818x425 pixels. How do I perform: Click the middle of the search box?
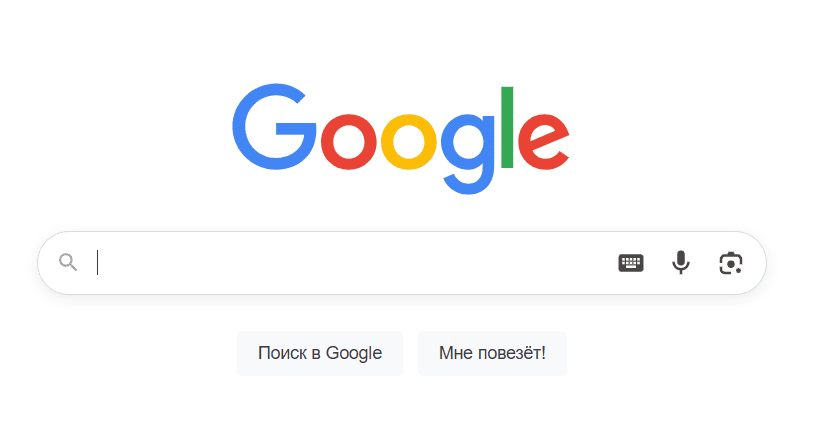[x=402, y=263]
